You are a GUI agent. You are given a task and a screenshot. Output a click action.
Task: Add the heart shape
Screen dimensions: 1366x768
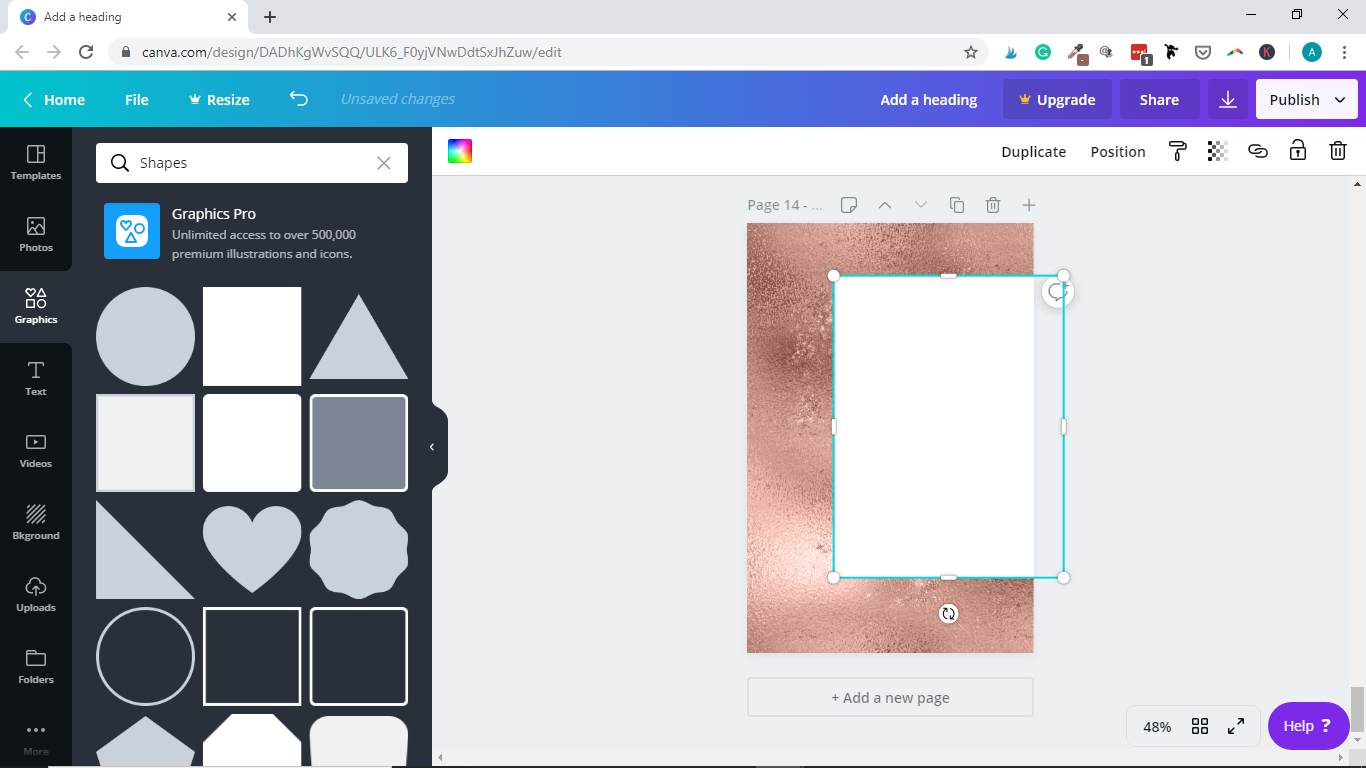coord(252,548)
